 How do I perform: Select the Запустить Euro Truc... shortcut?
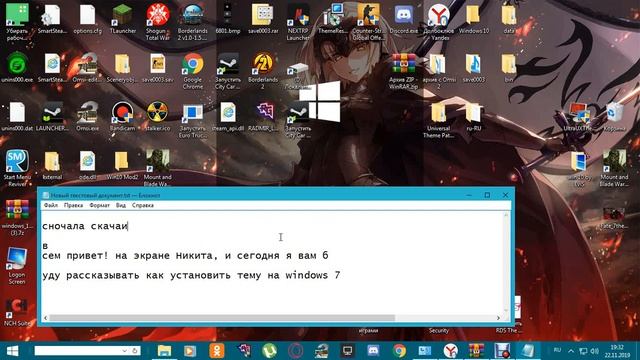click(193, 120)
